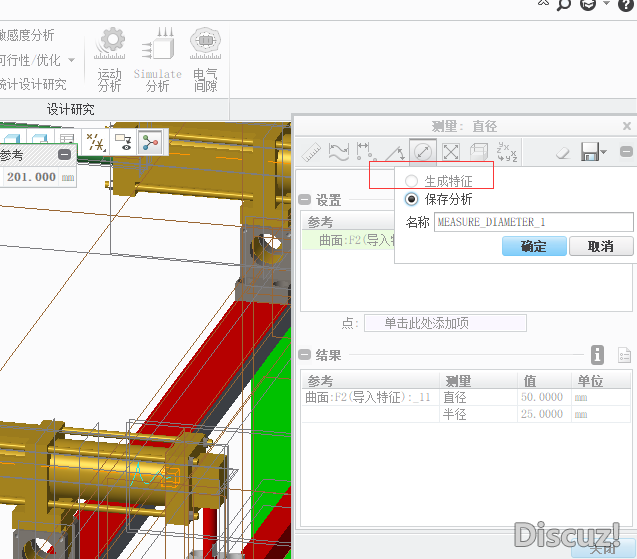637x559 pixels.
Task: Click the 敏感度分析 ribbon command
Action: click(x=27, y=35)
